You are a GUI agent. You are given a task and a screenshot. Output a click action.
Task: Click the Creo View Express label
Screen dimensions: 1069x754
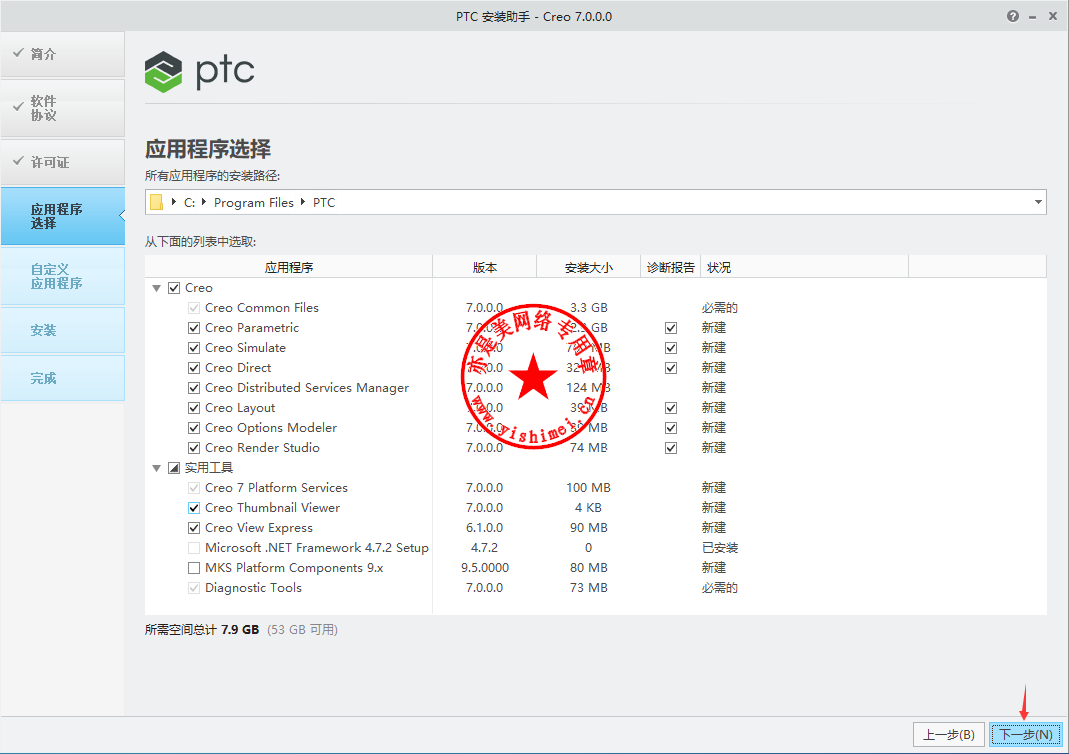[x=259, y=528]
